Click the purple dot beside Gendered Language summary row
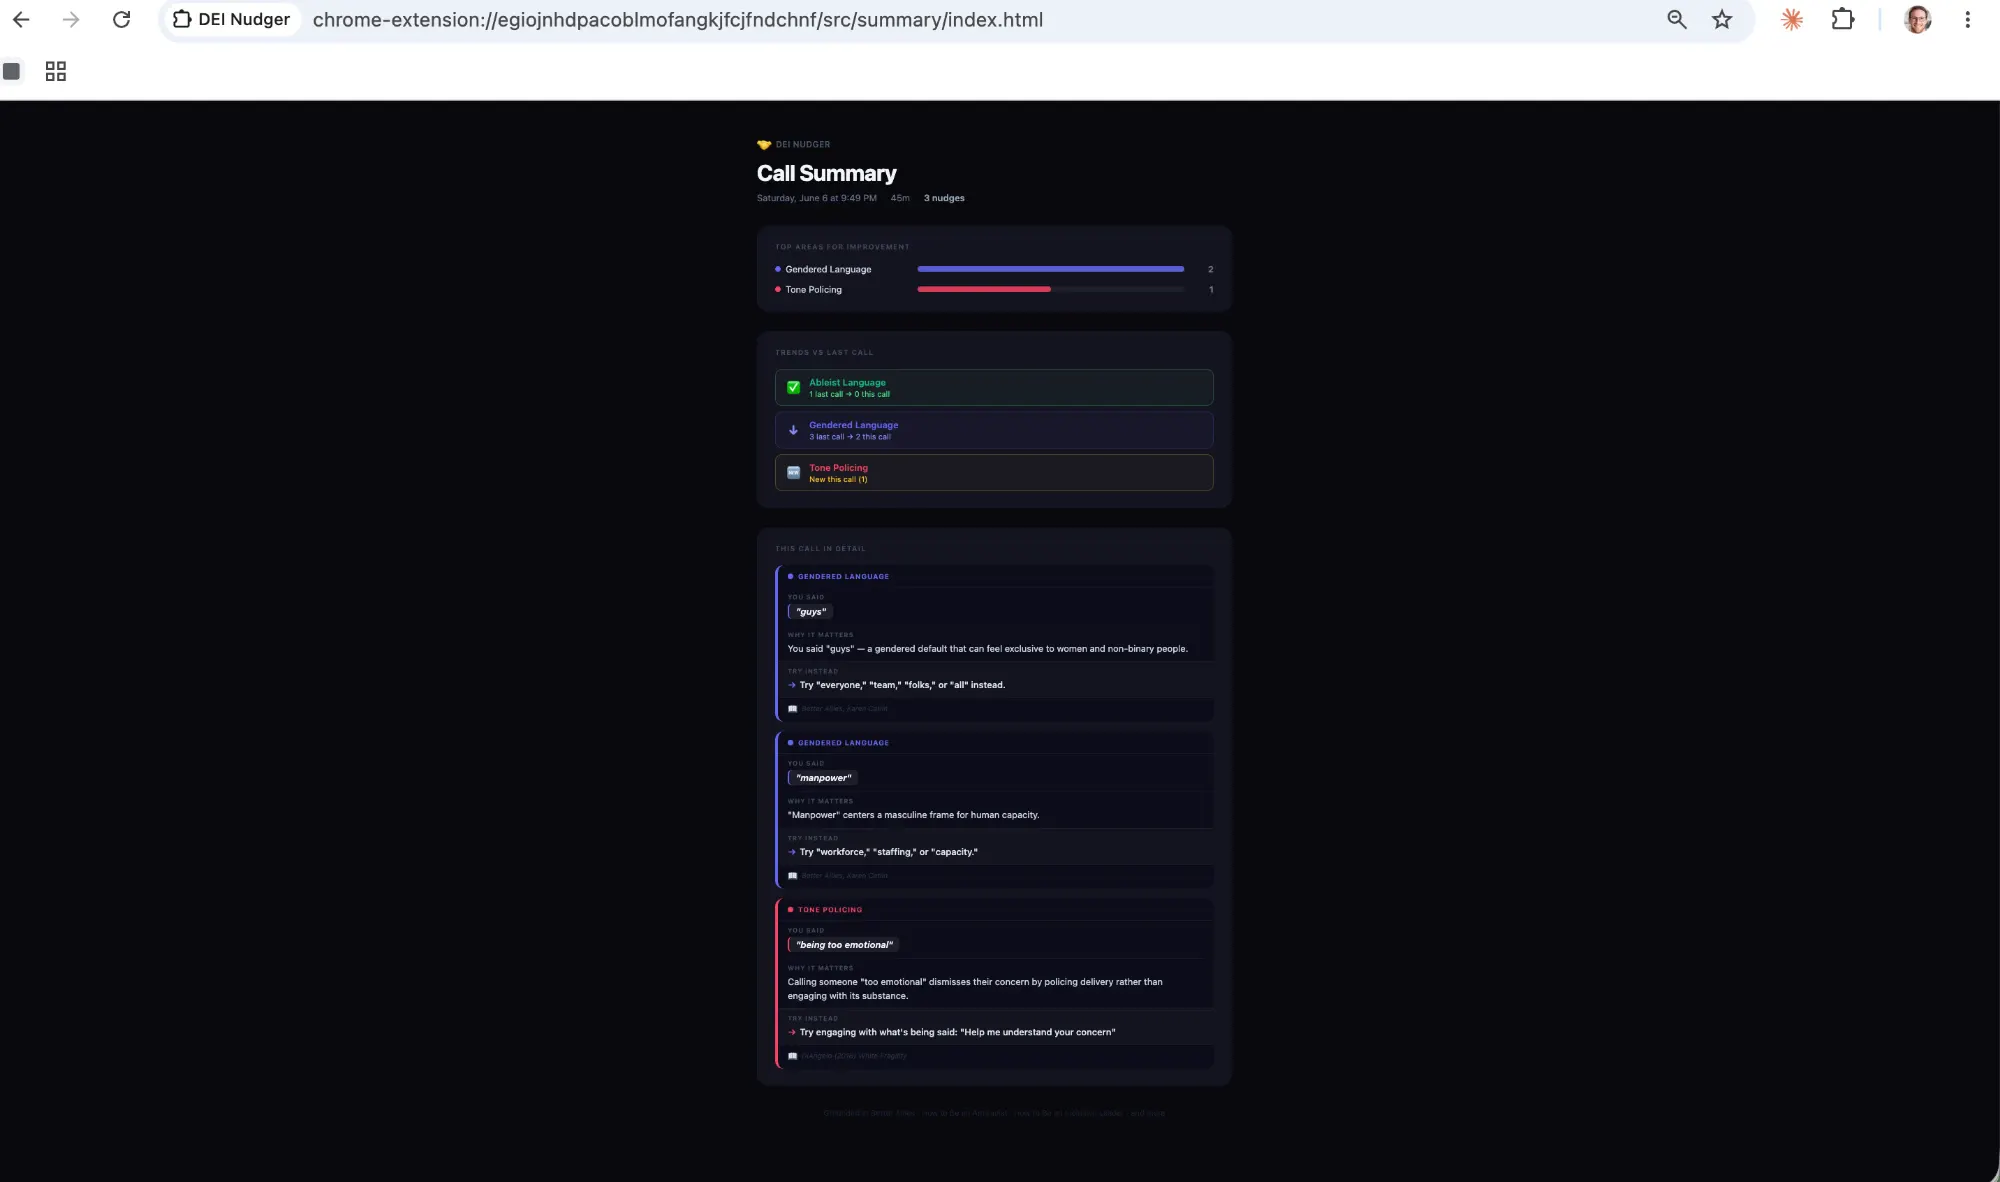 coord(778,270)
